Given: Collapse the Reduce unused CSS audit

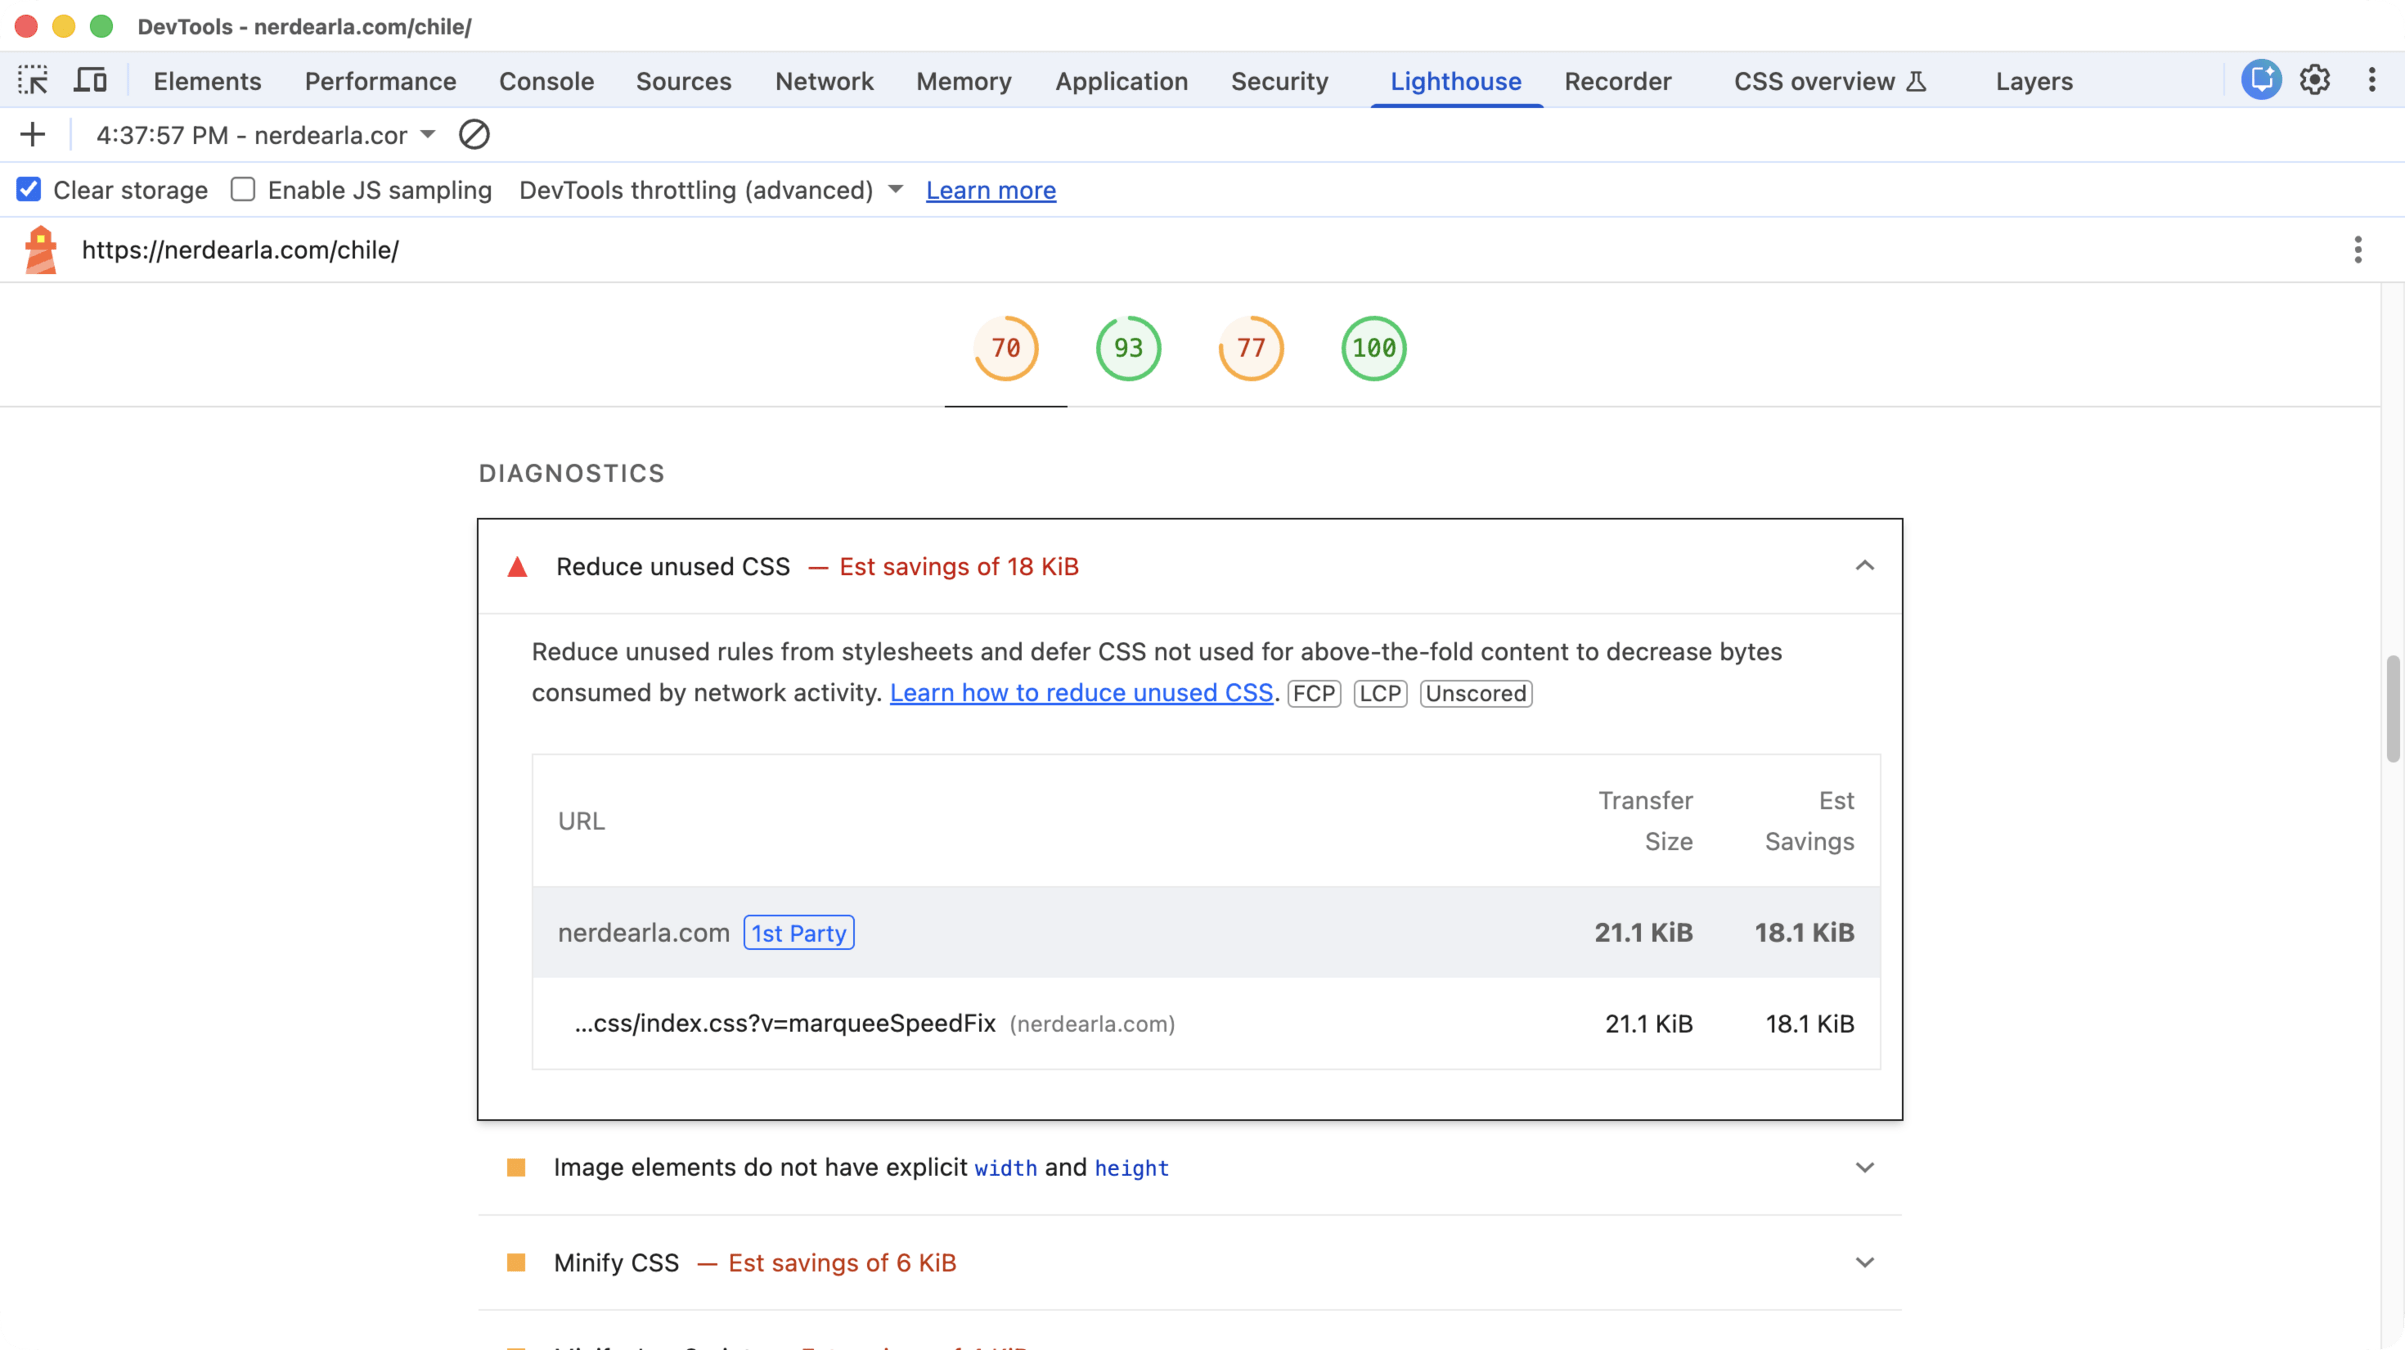Looking at the screenshot, I should pos(1864,566).
